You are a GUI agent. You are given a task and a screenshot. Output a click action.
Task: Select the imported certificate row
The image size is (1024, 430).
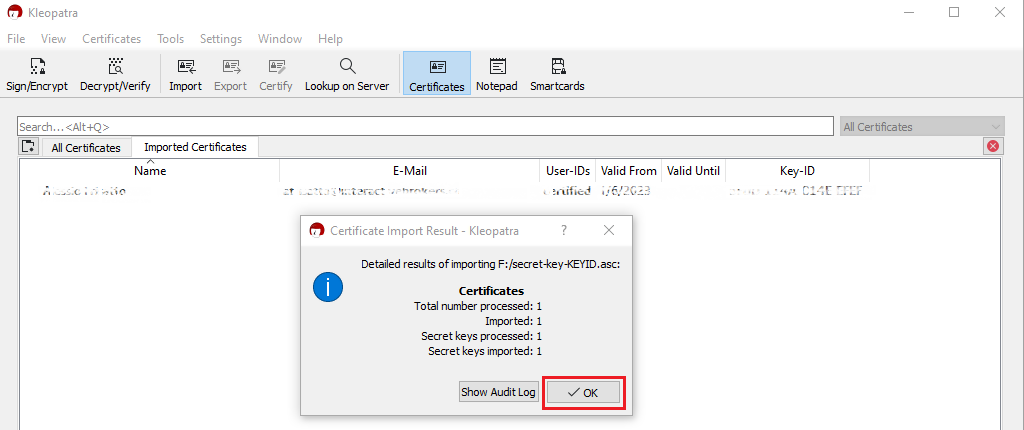tap(445, 191)
